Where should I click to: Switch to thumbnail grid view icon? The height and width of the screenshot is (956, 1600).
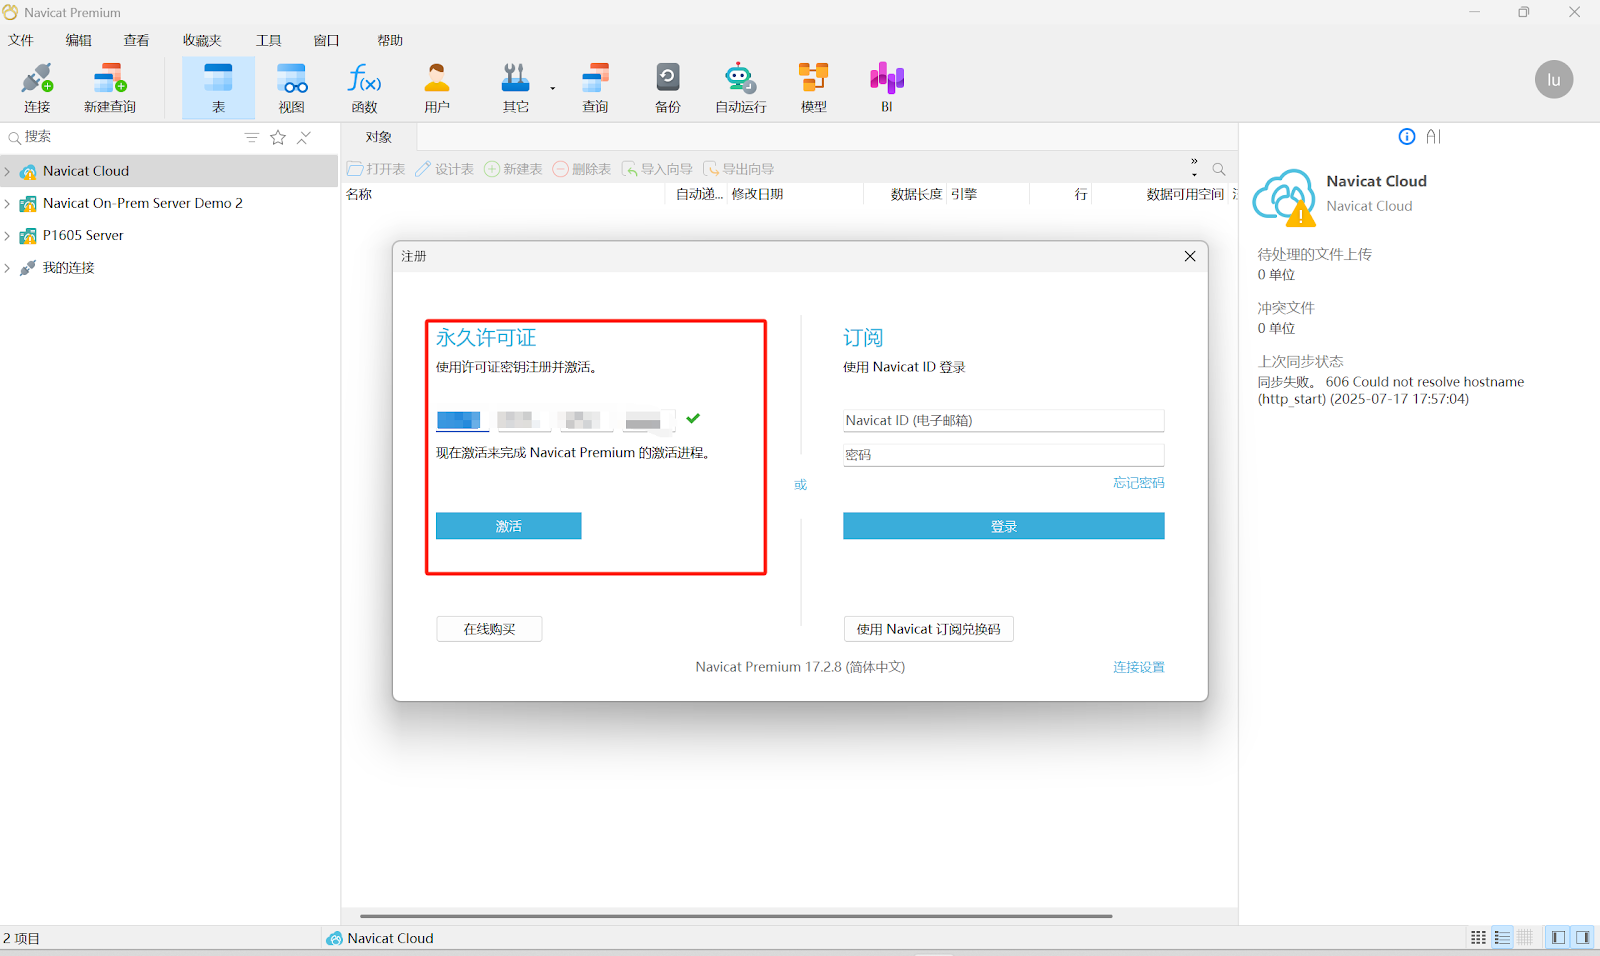1478,938
